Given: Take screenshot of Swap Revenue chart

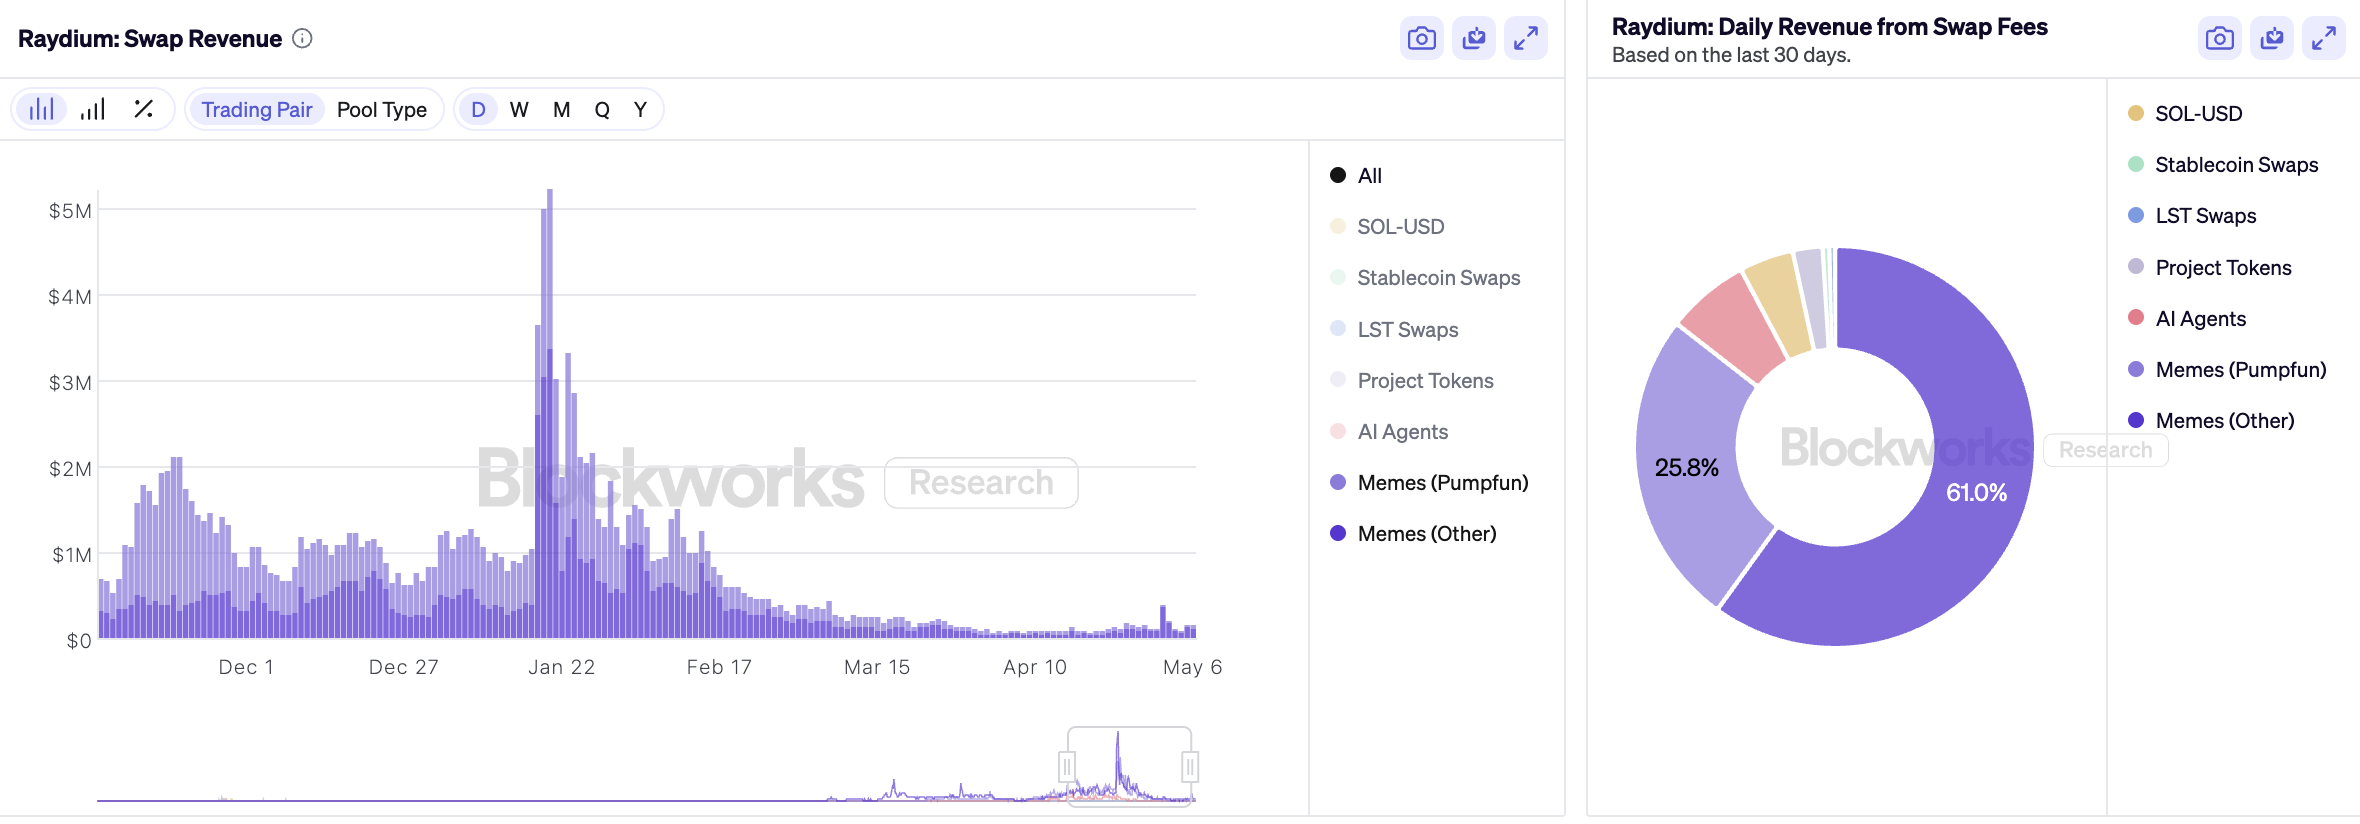Looking at the screenshot, I should (1421, 39).
